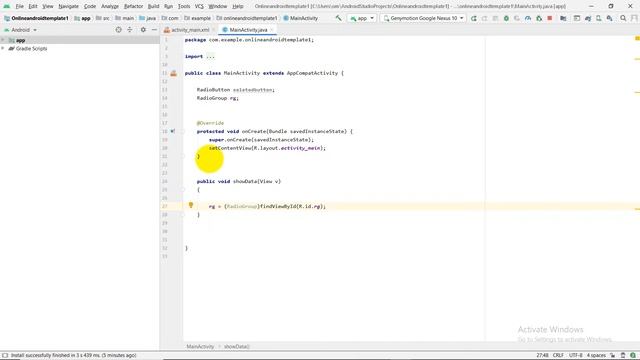The image size is (640, 360).
Task: Open the Help menu
Action: pyautogui.click(x=238, y=6)
